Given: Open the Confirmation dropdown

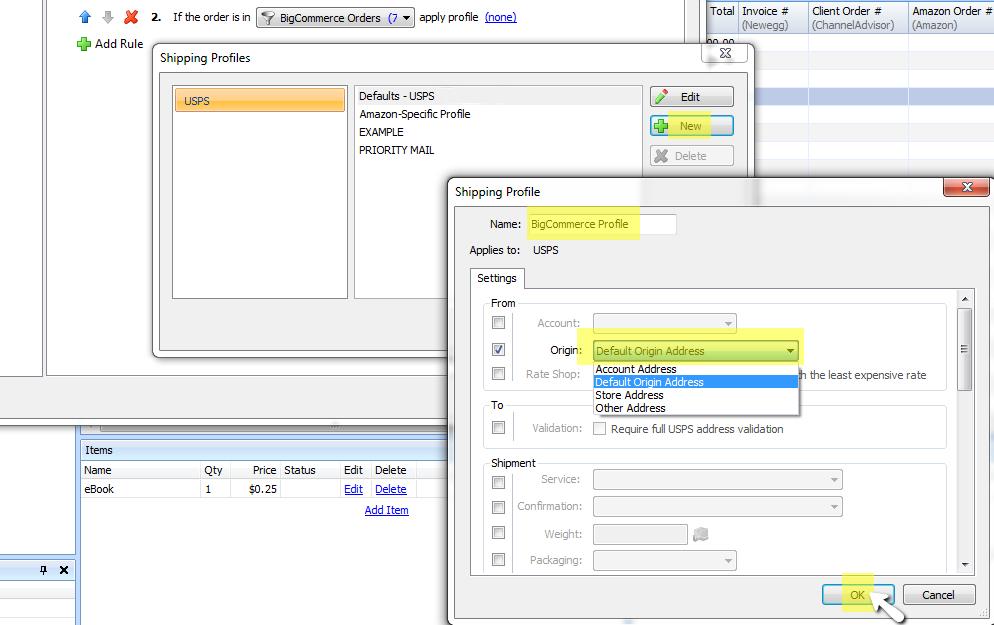Looking at the screenshot, I should [x=718, y=506].
